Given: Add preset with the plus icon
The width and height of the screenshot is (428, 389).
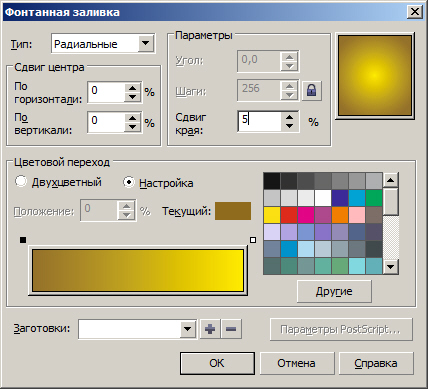Looking at the screenshot, I should tap(210, 329).
